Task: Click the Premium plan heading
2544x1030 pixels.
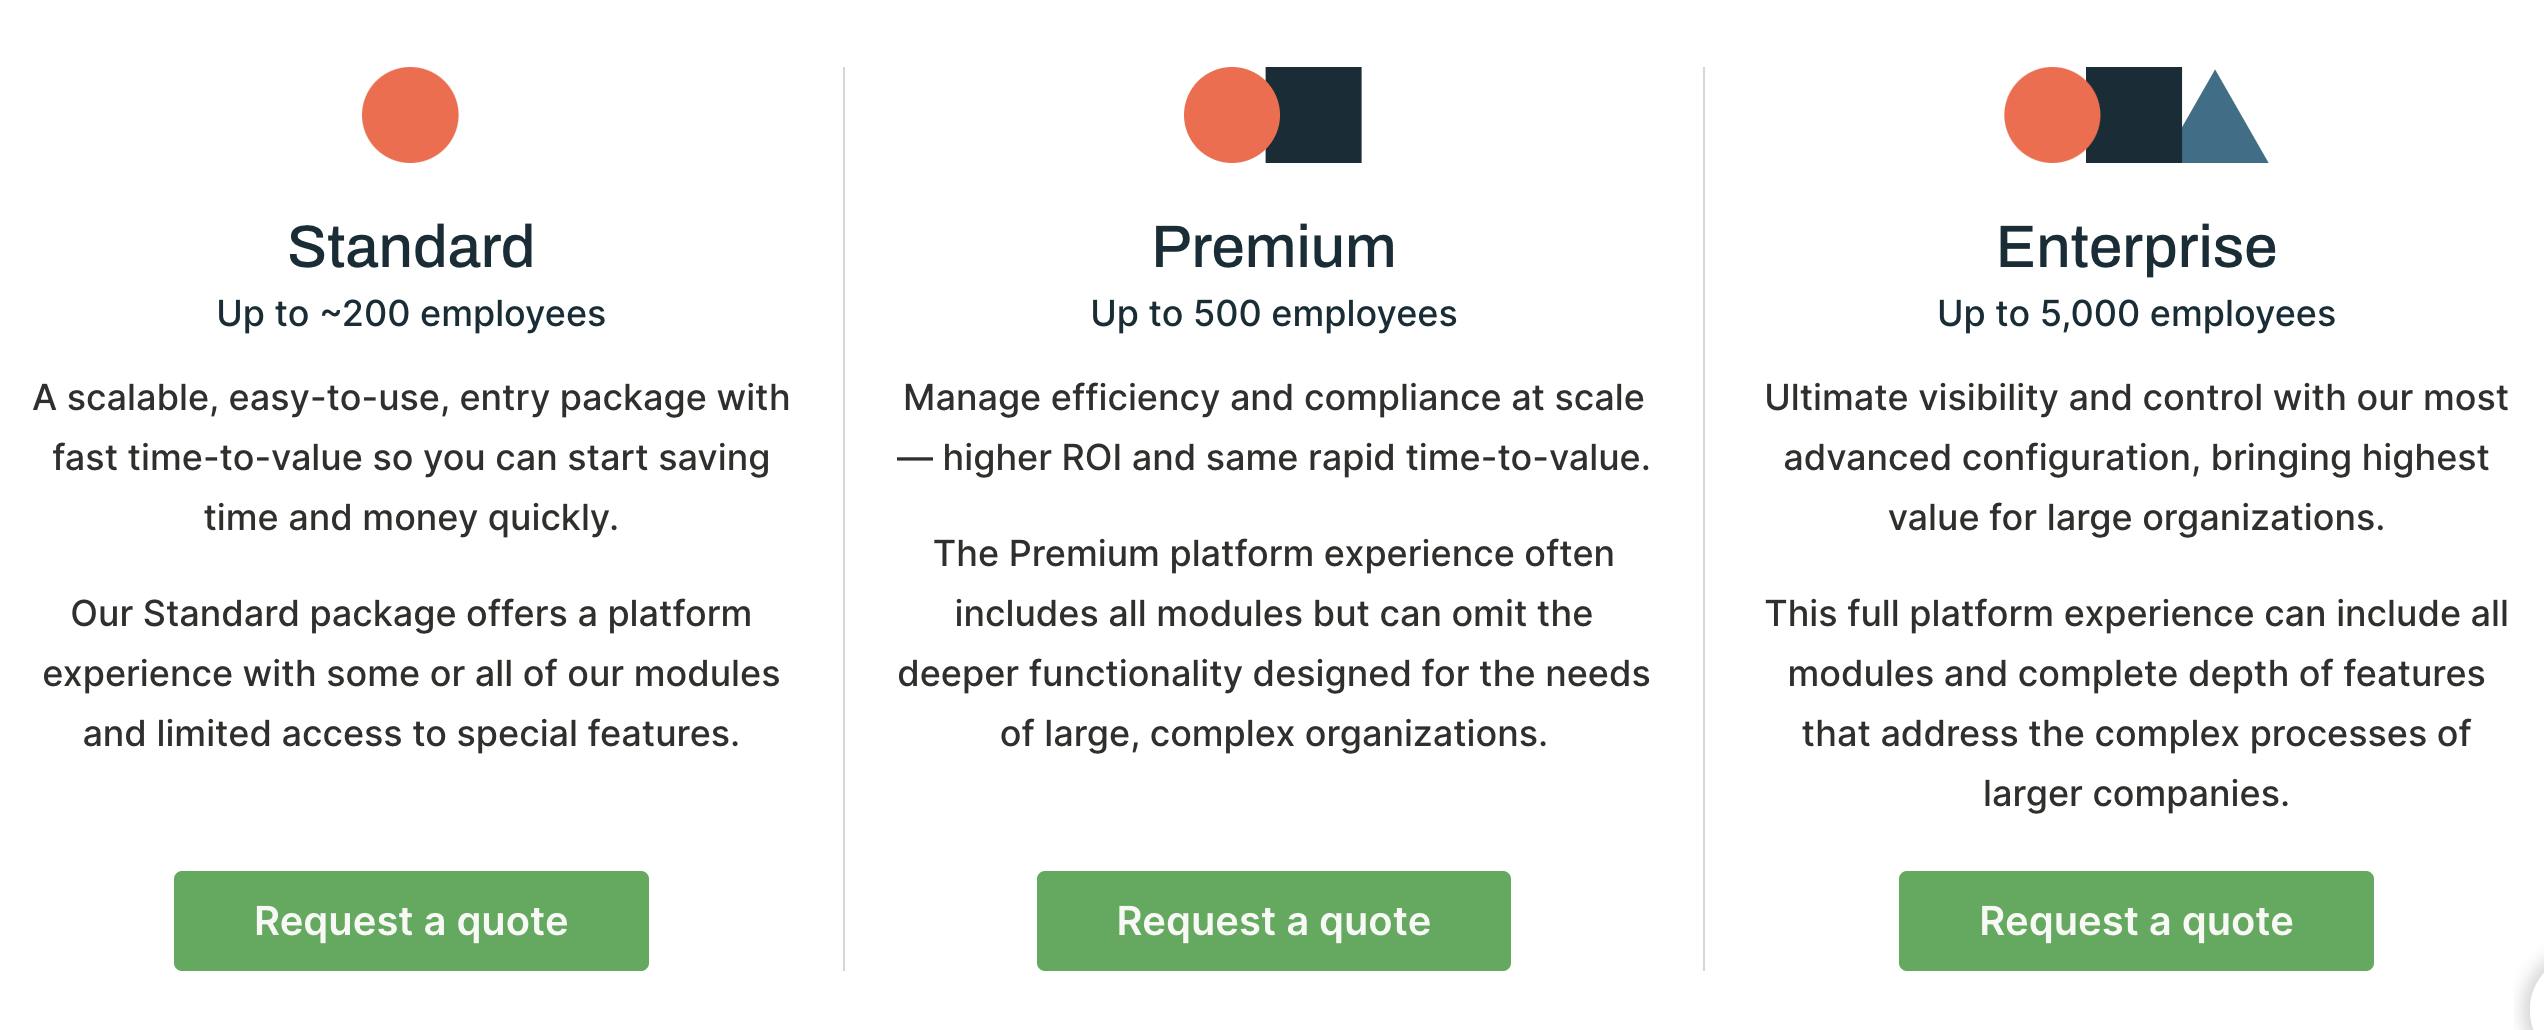Action: coord(1273,246)
